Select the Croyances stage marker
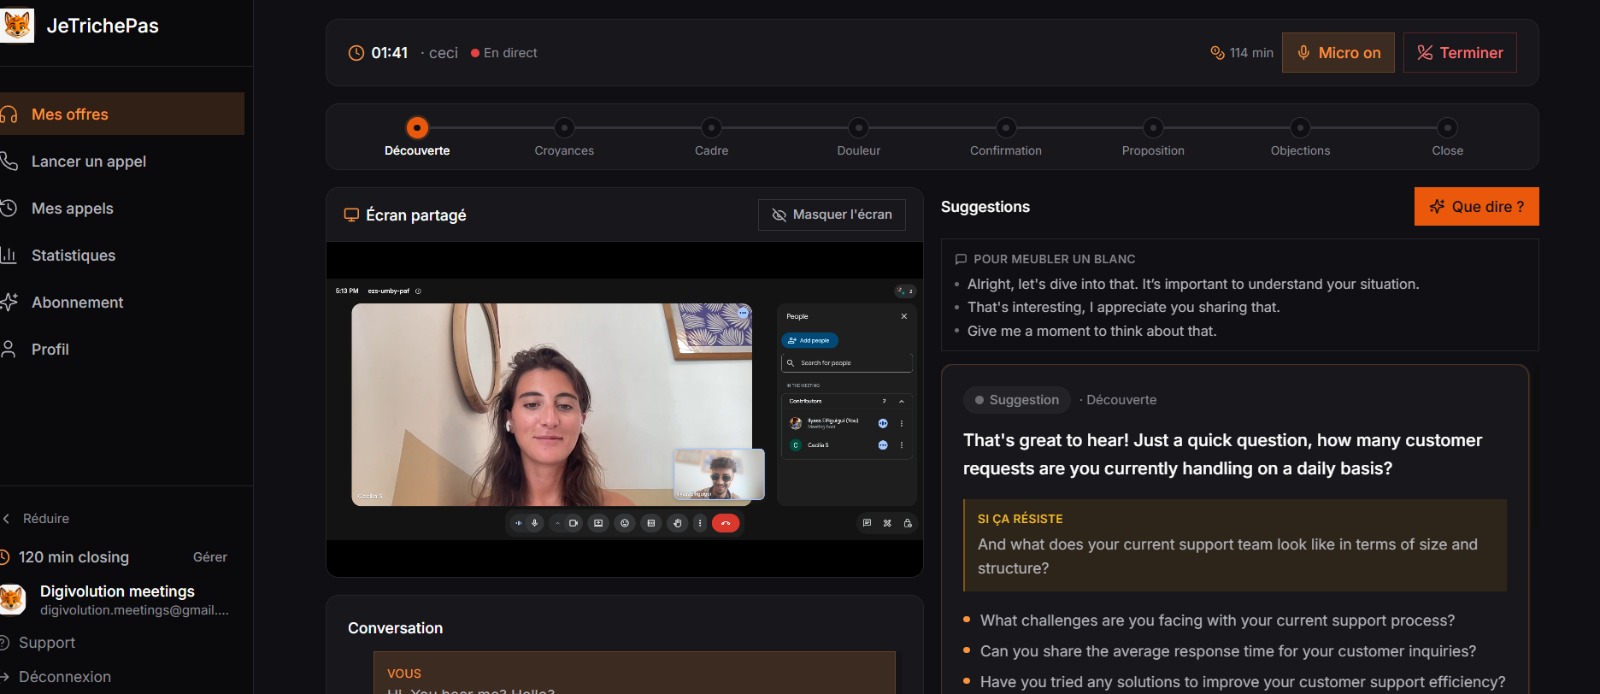 (x=564, y=128)
